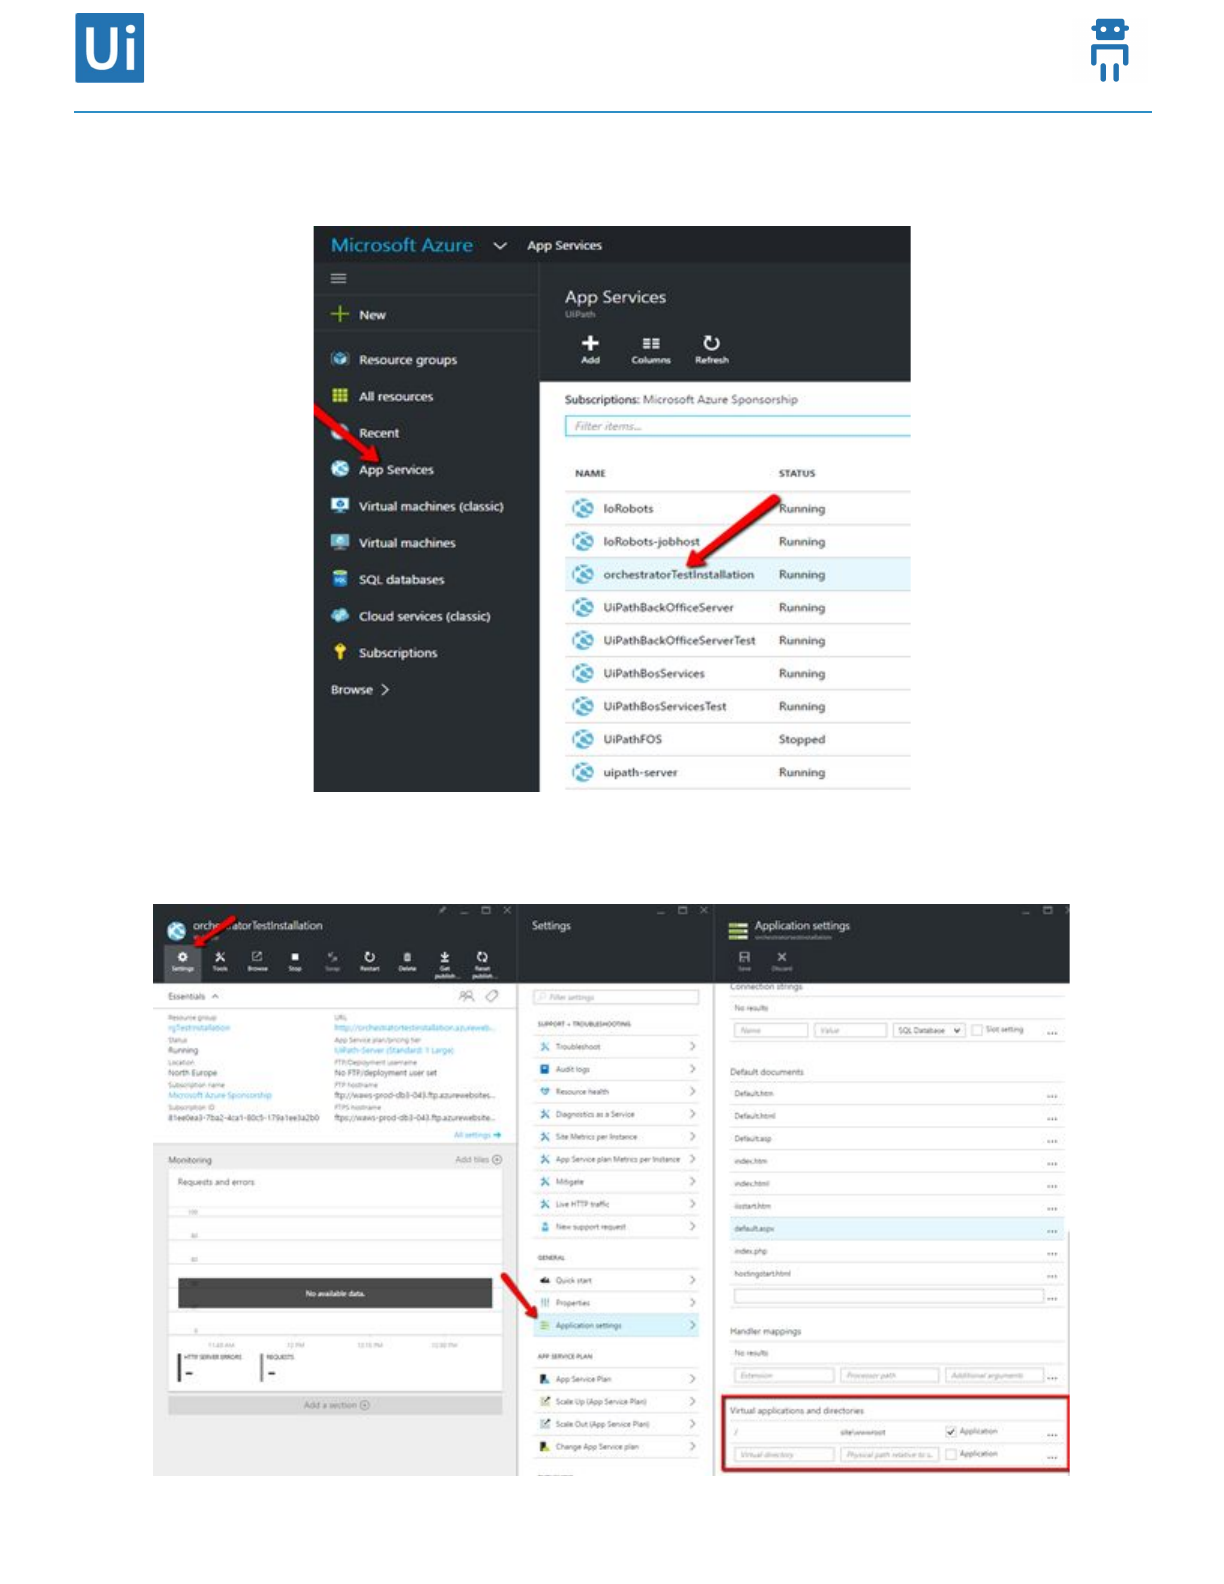The width and height of the screenshot is (1224, 1584).
Task: Open Resource groups in the Azure sidebar
Action: (394, 359)
